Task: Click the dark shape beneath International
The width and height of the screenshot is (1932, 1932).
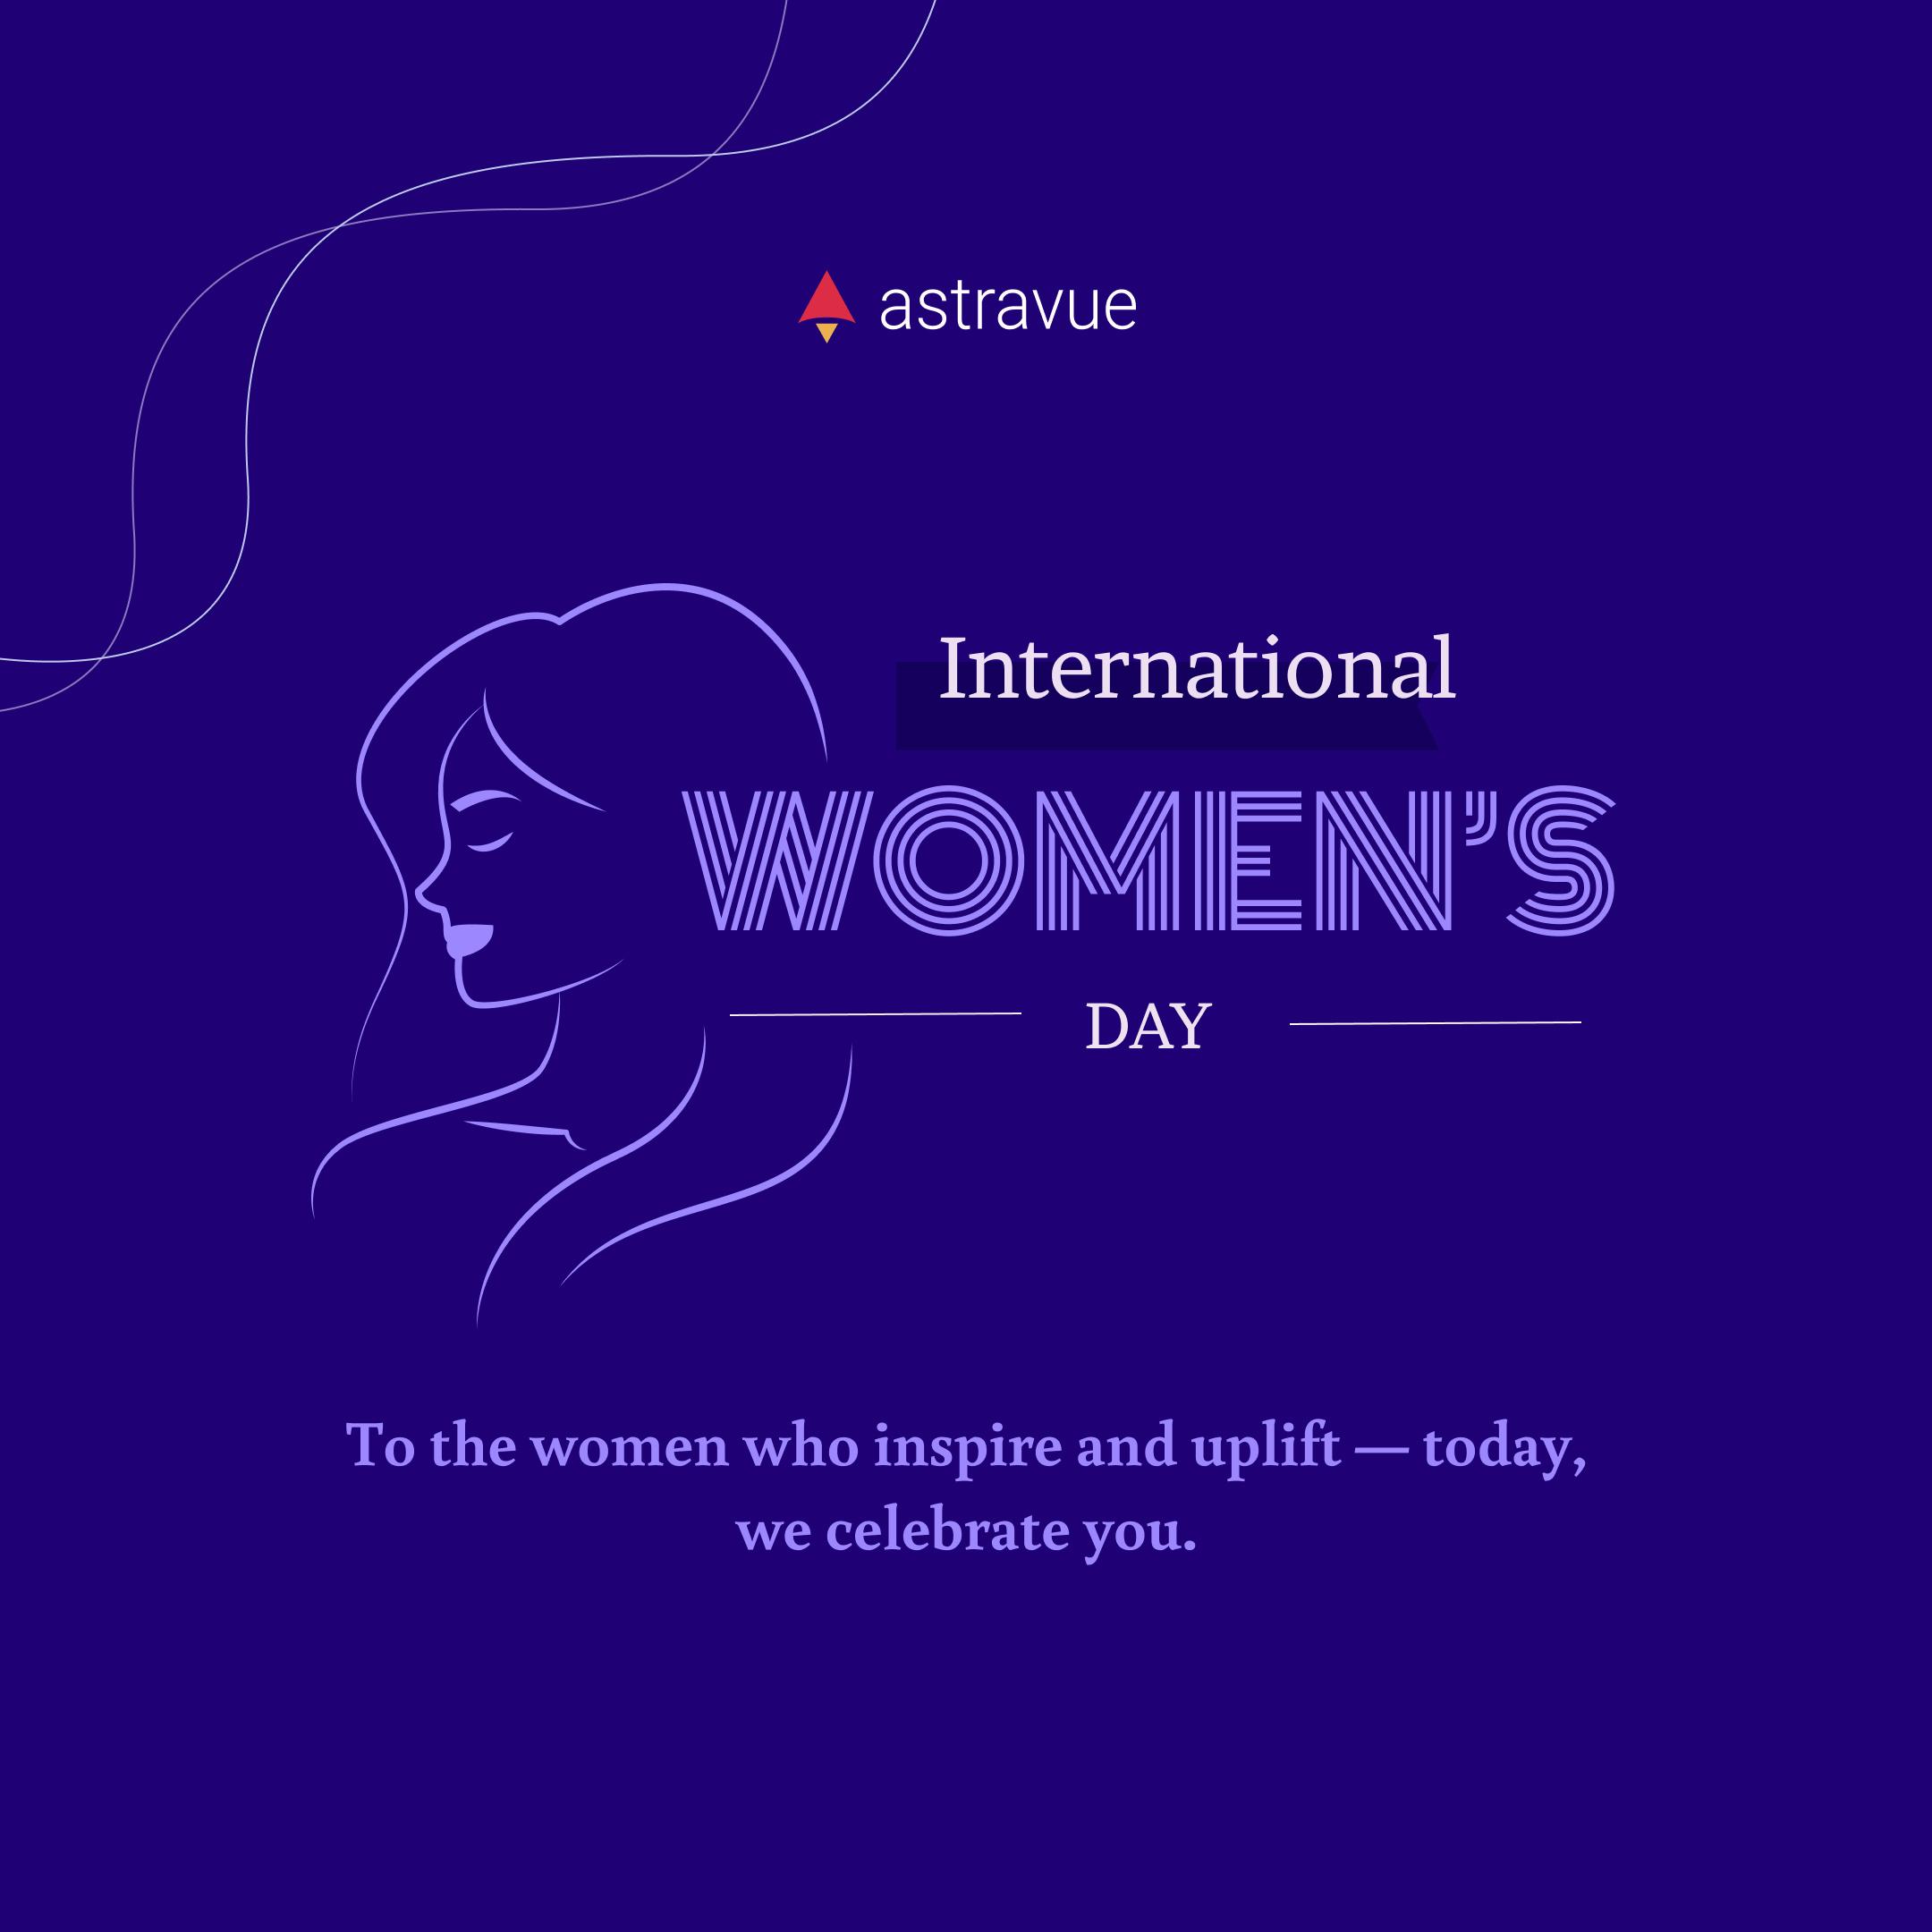Action: point(1165,727)
